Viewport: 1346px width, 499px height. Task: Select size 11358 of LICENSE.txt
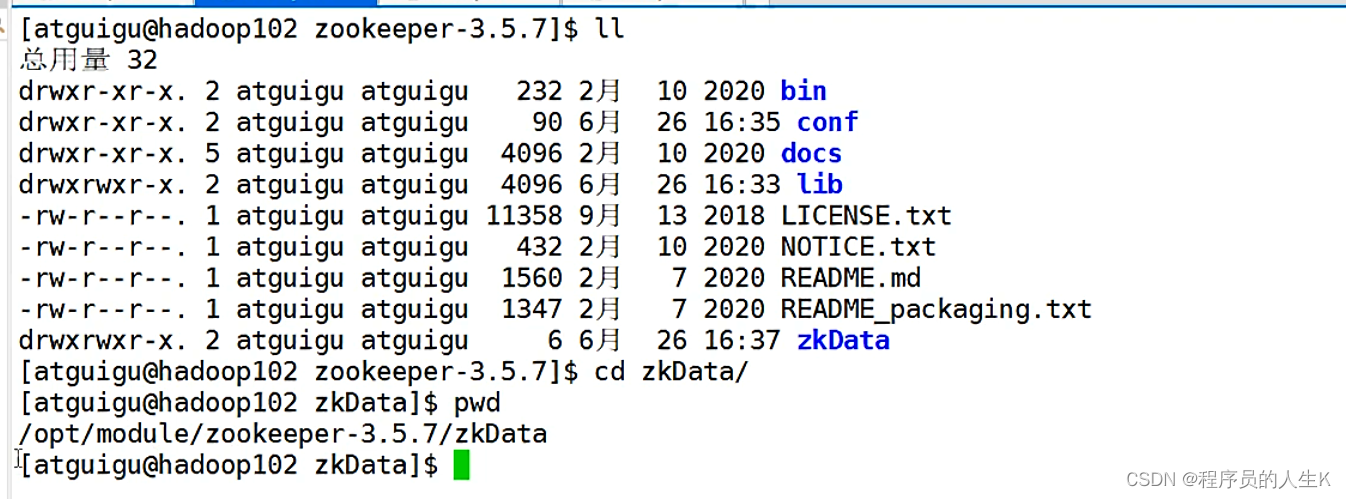[x=524, y=216]
